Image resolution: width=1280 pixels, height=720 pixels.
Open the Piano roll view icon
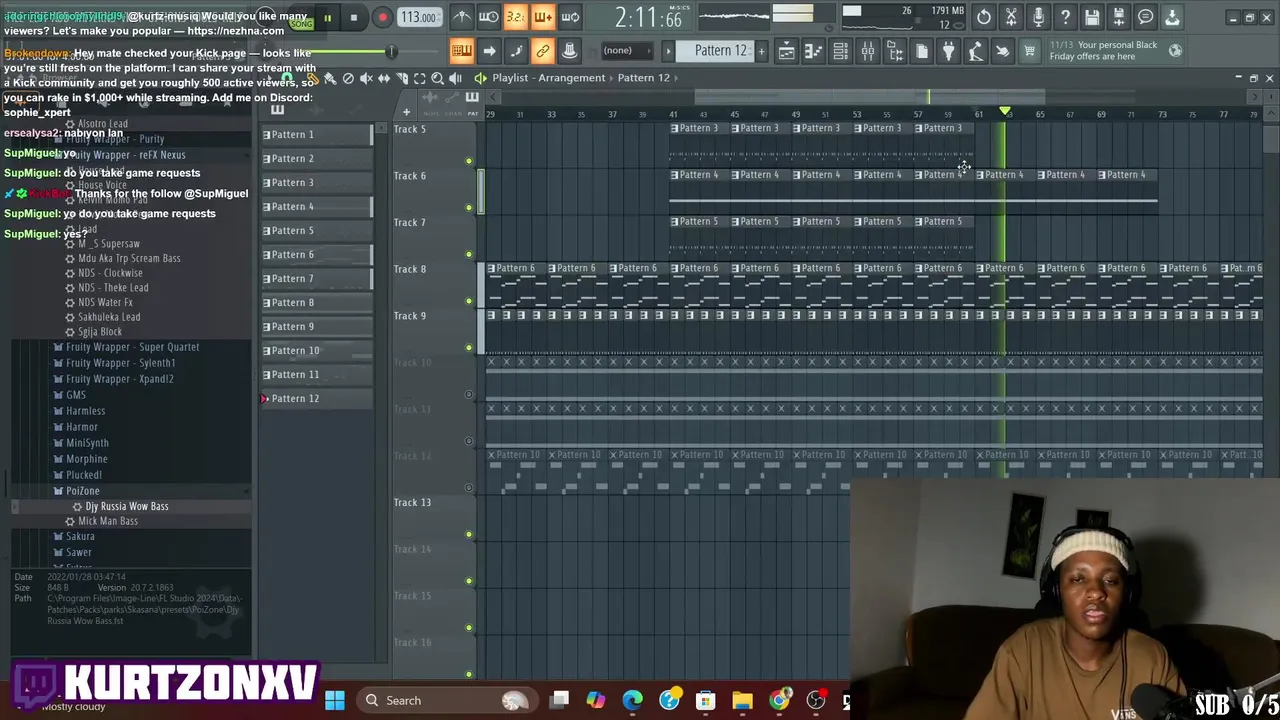(814, 51)
